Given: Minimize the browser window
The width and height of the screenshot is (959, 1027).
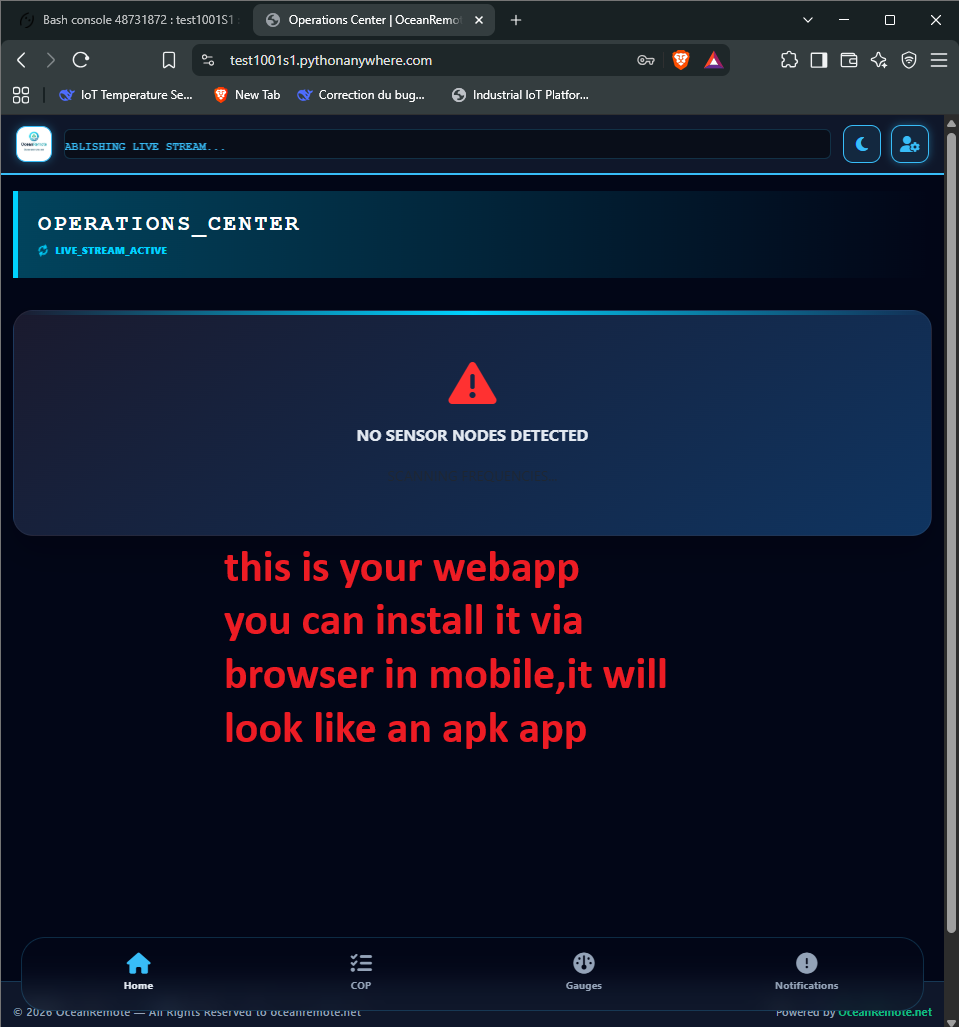Looking at the screenshot, I should click(x=844, y=20).
